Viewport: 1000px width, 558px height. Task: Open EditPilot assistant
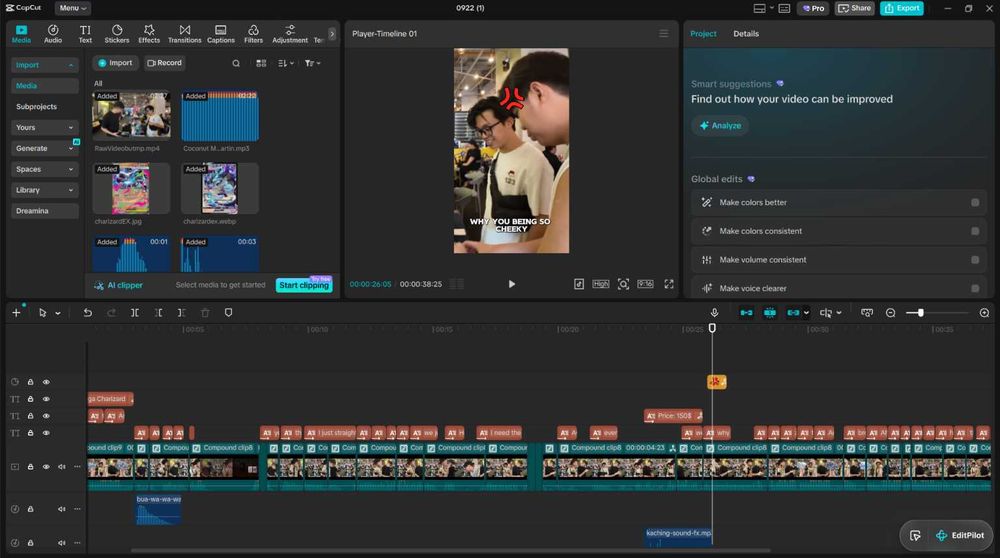[x=960, y=535]
